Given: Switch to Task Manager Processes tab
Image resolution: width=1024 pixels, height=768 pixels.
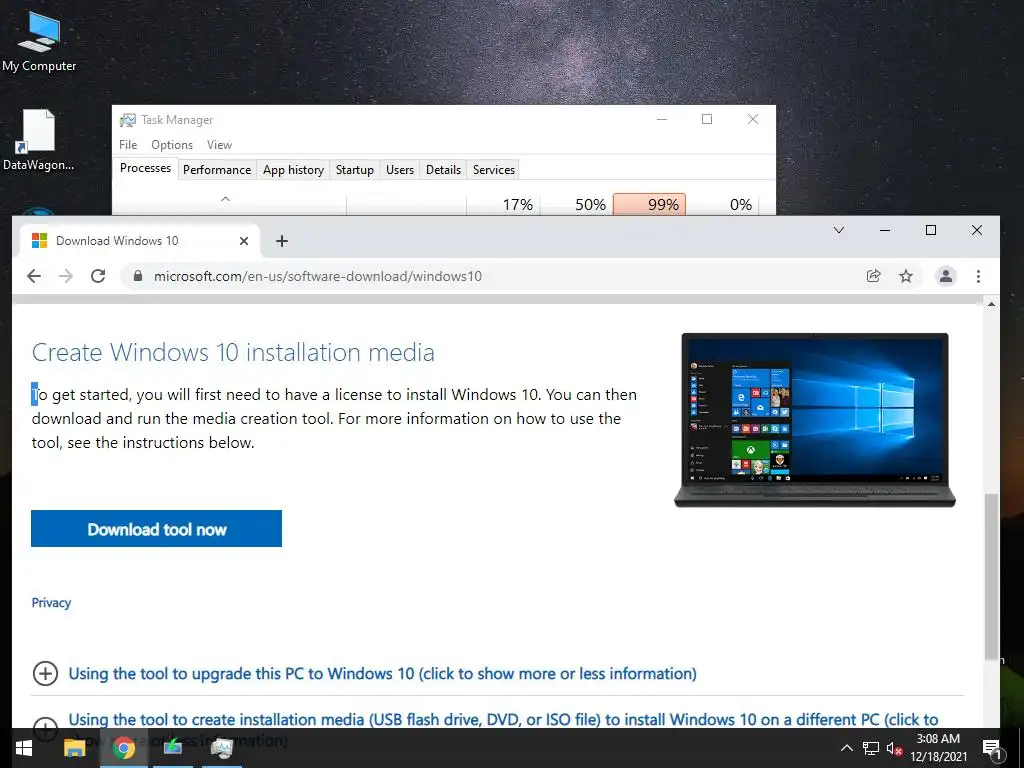Looking at the screenshot, I should pos(146,168).
